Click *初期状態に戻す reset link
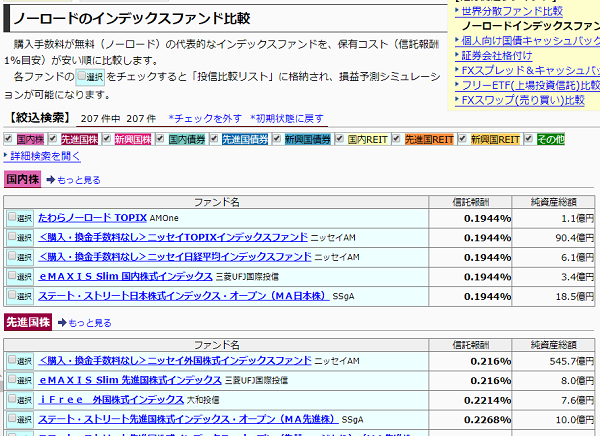 (x=287, y=119)
